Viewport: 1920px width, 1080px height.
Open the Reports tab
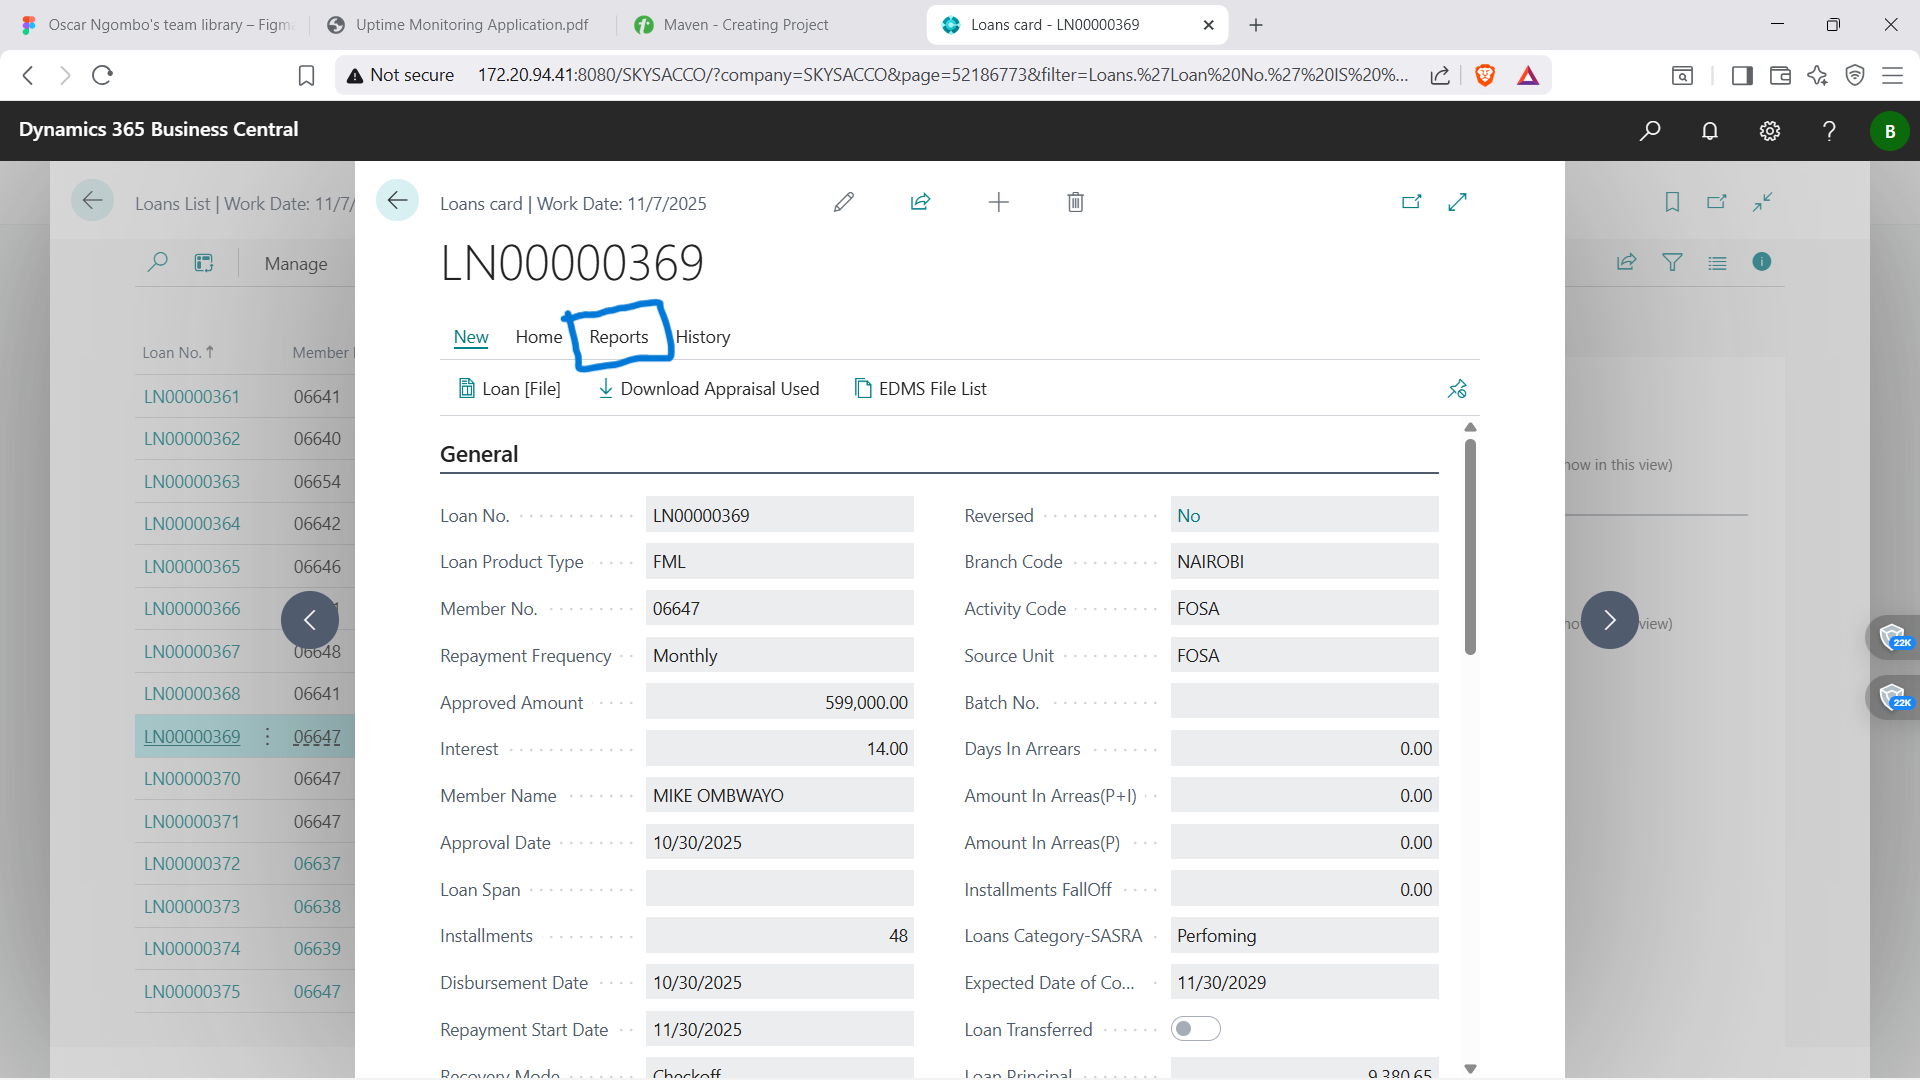(618, 337)
